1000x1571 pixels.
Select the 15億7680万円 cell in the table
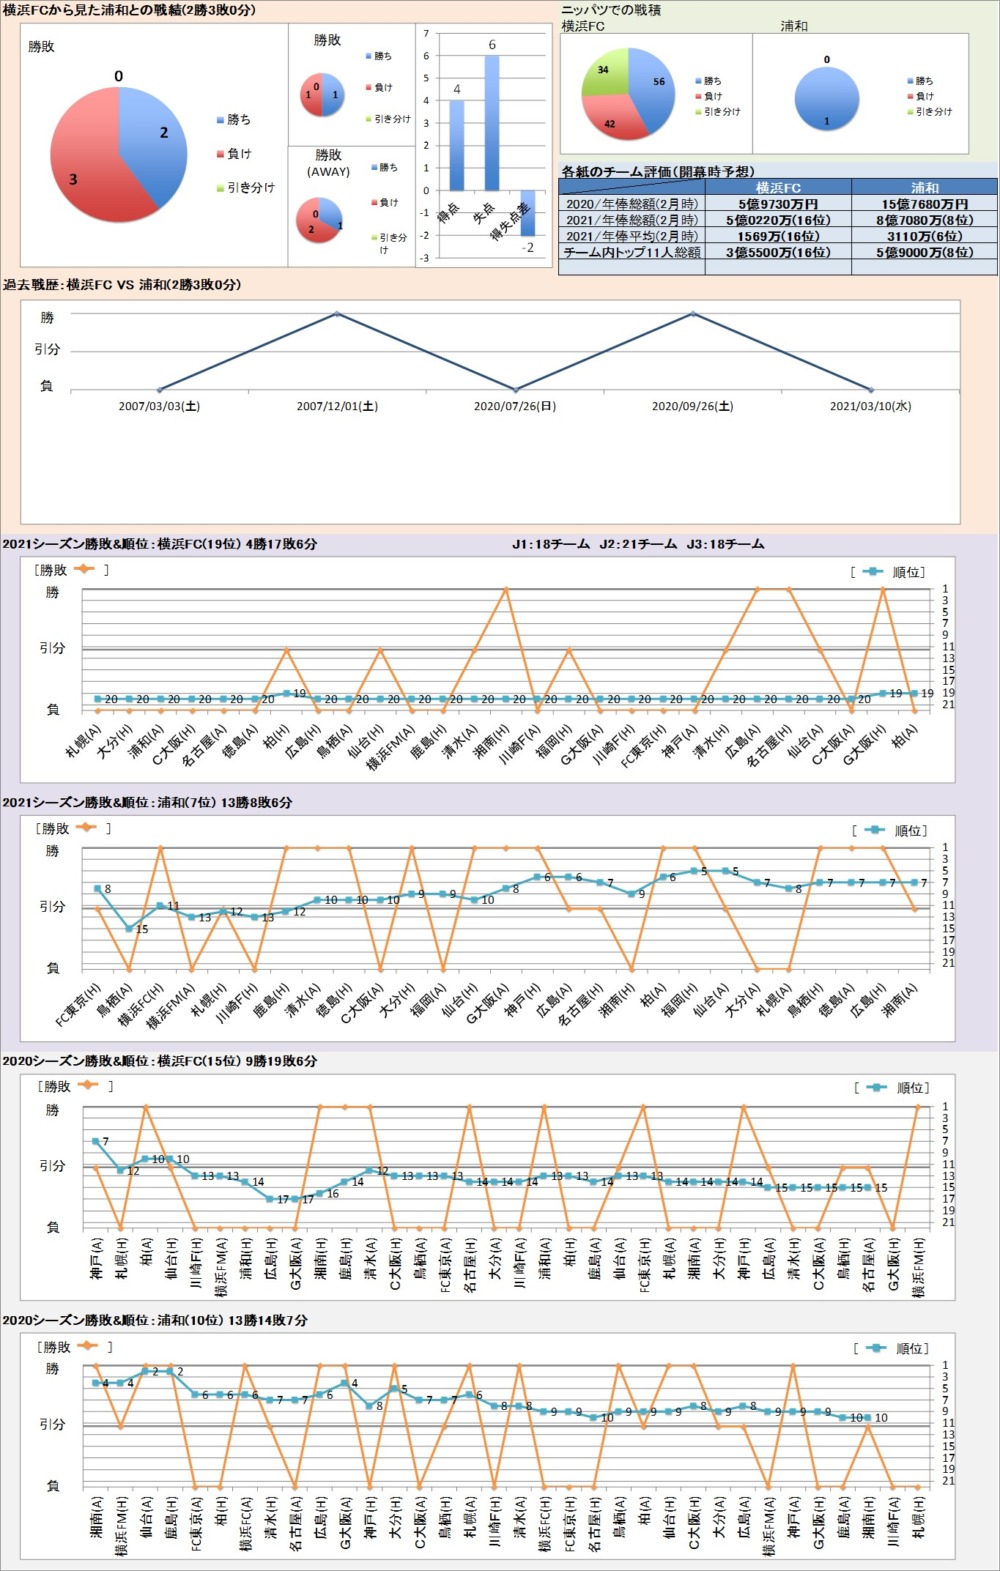[x=924, y=204]
